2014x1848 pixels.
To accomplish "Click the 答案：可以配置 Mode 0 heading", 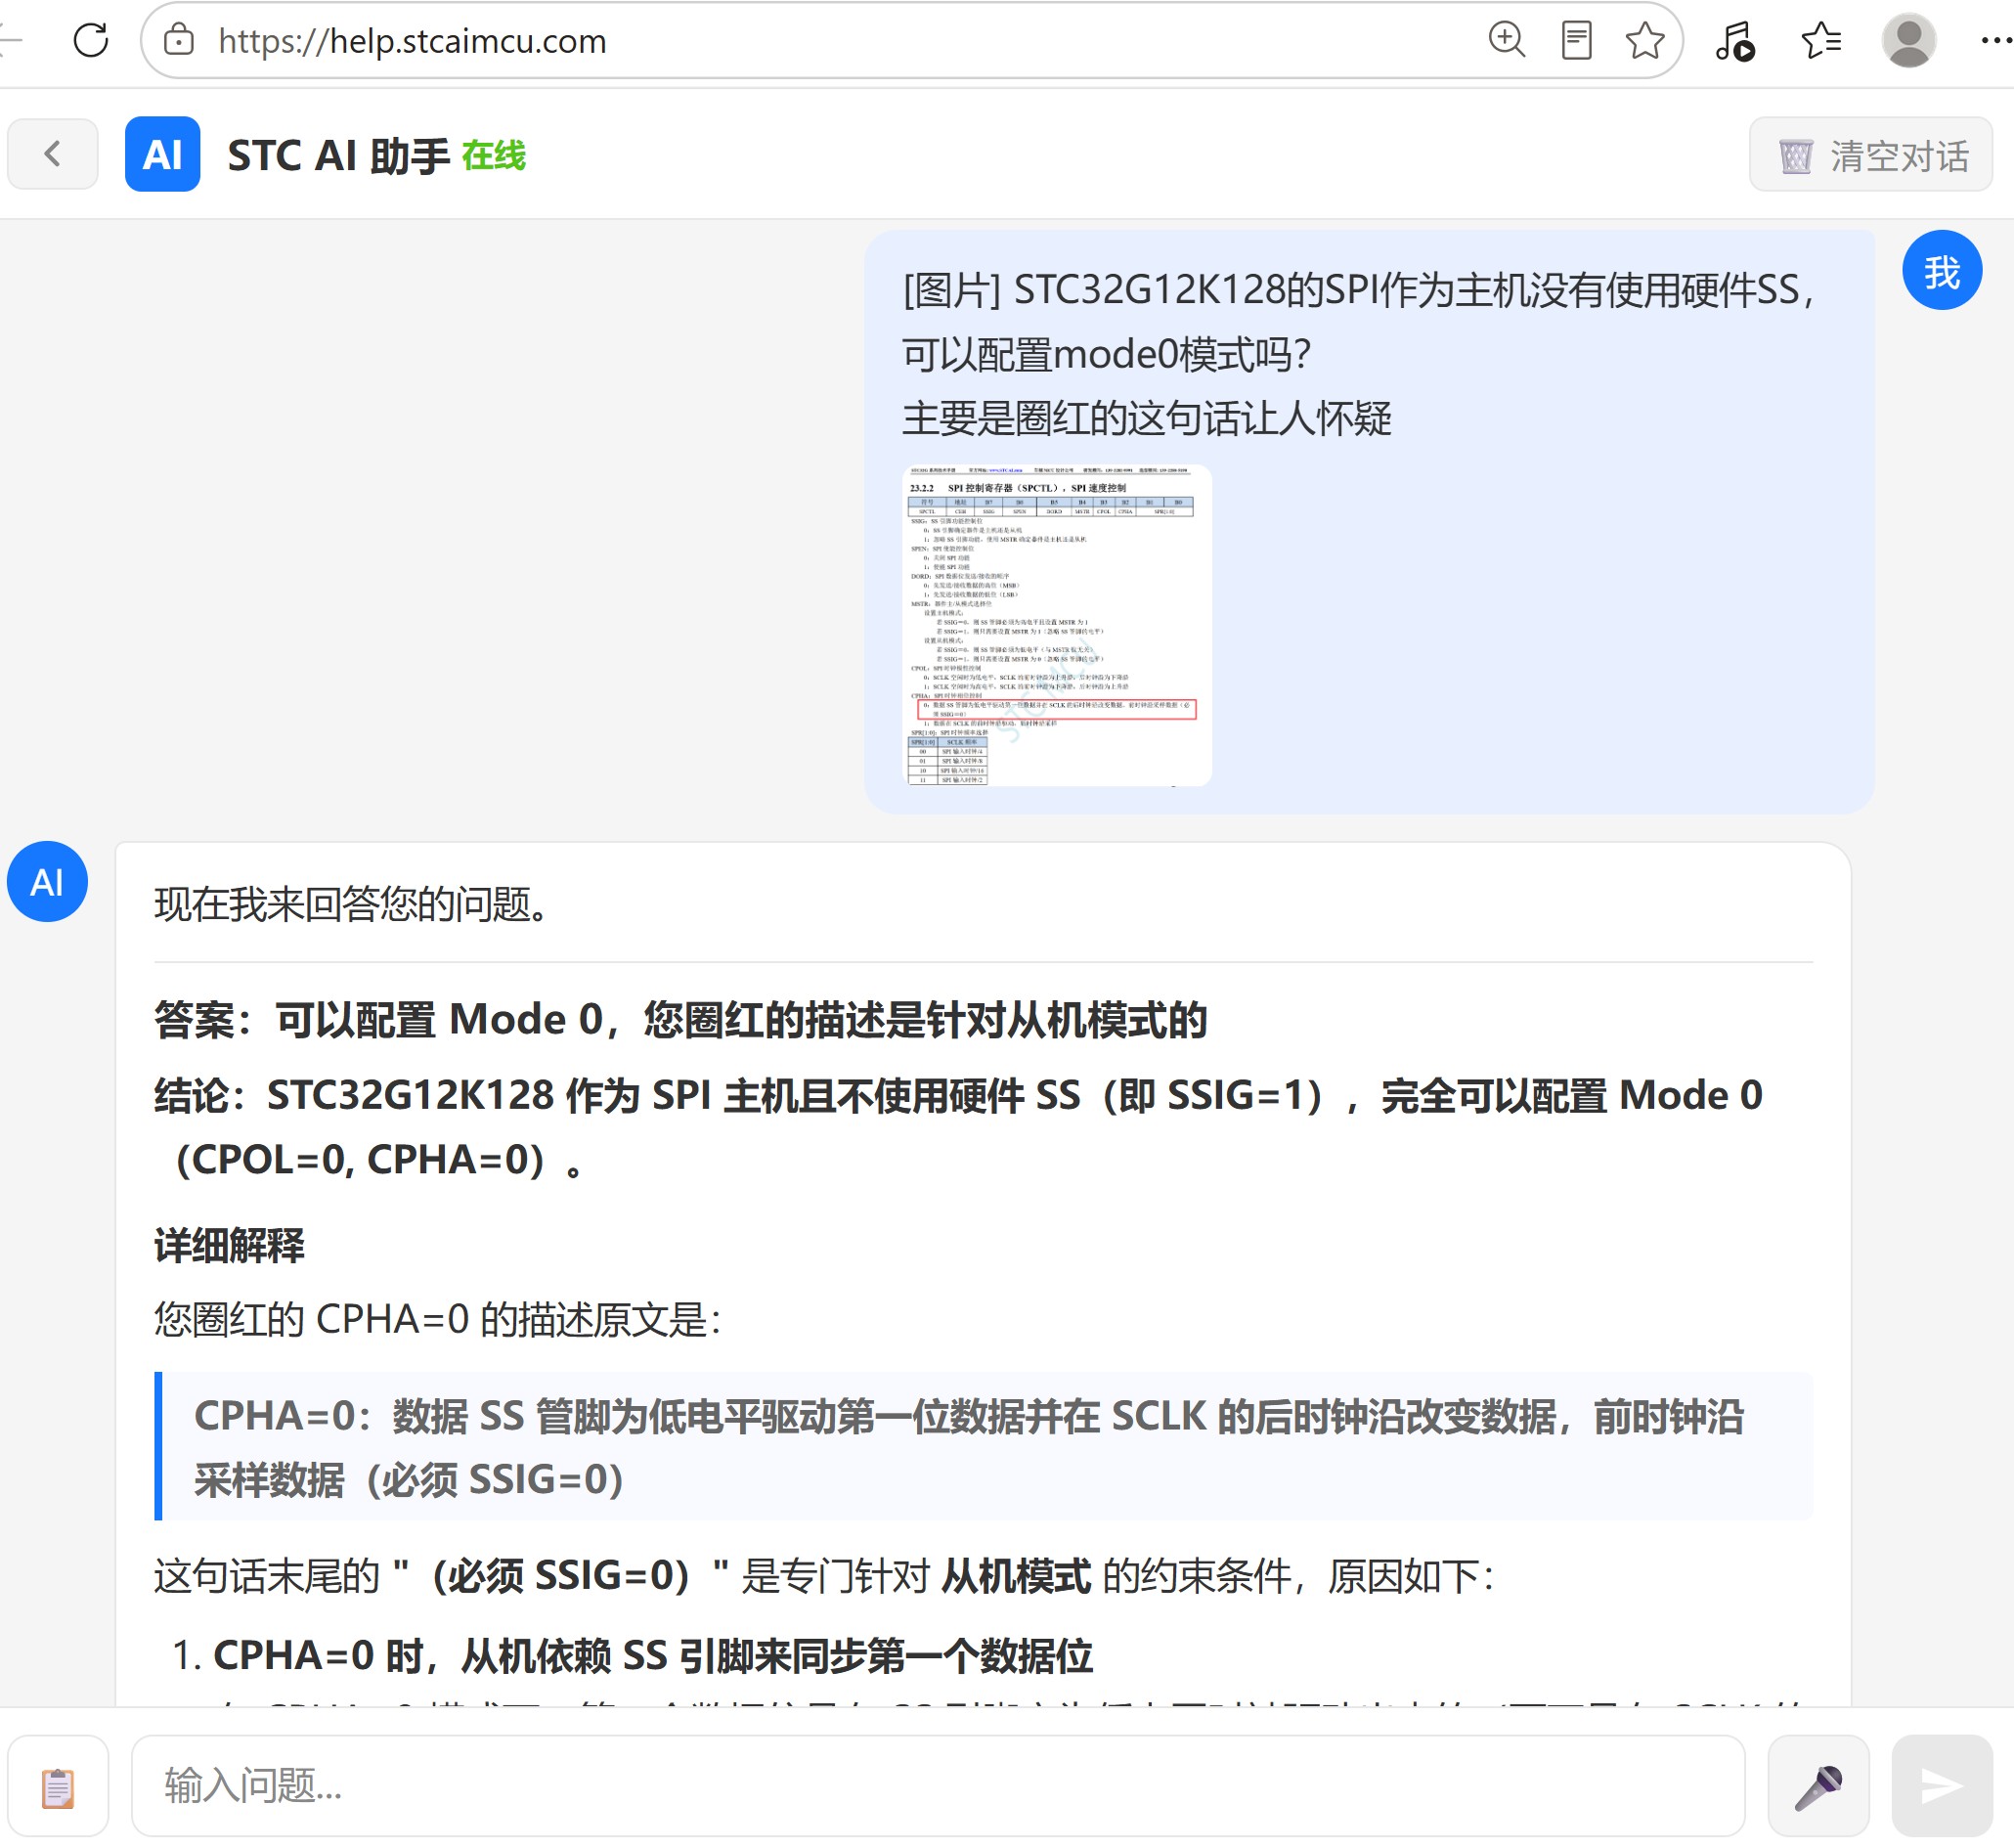I will pos(680,1020).
